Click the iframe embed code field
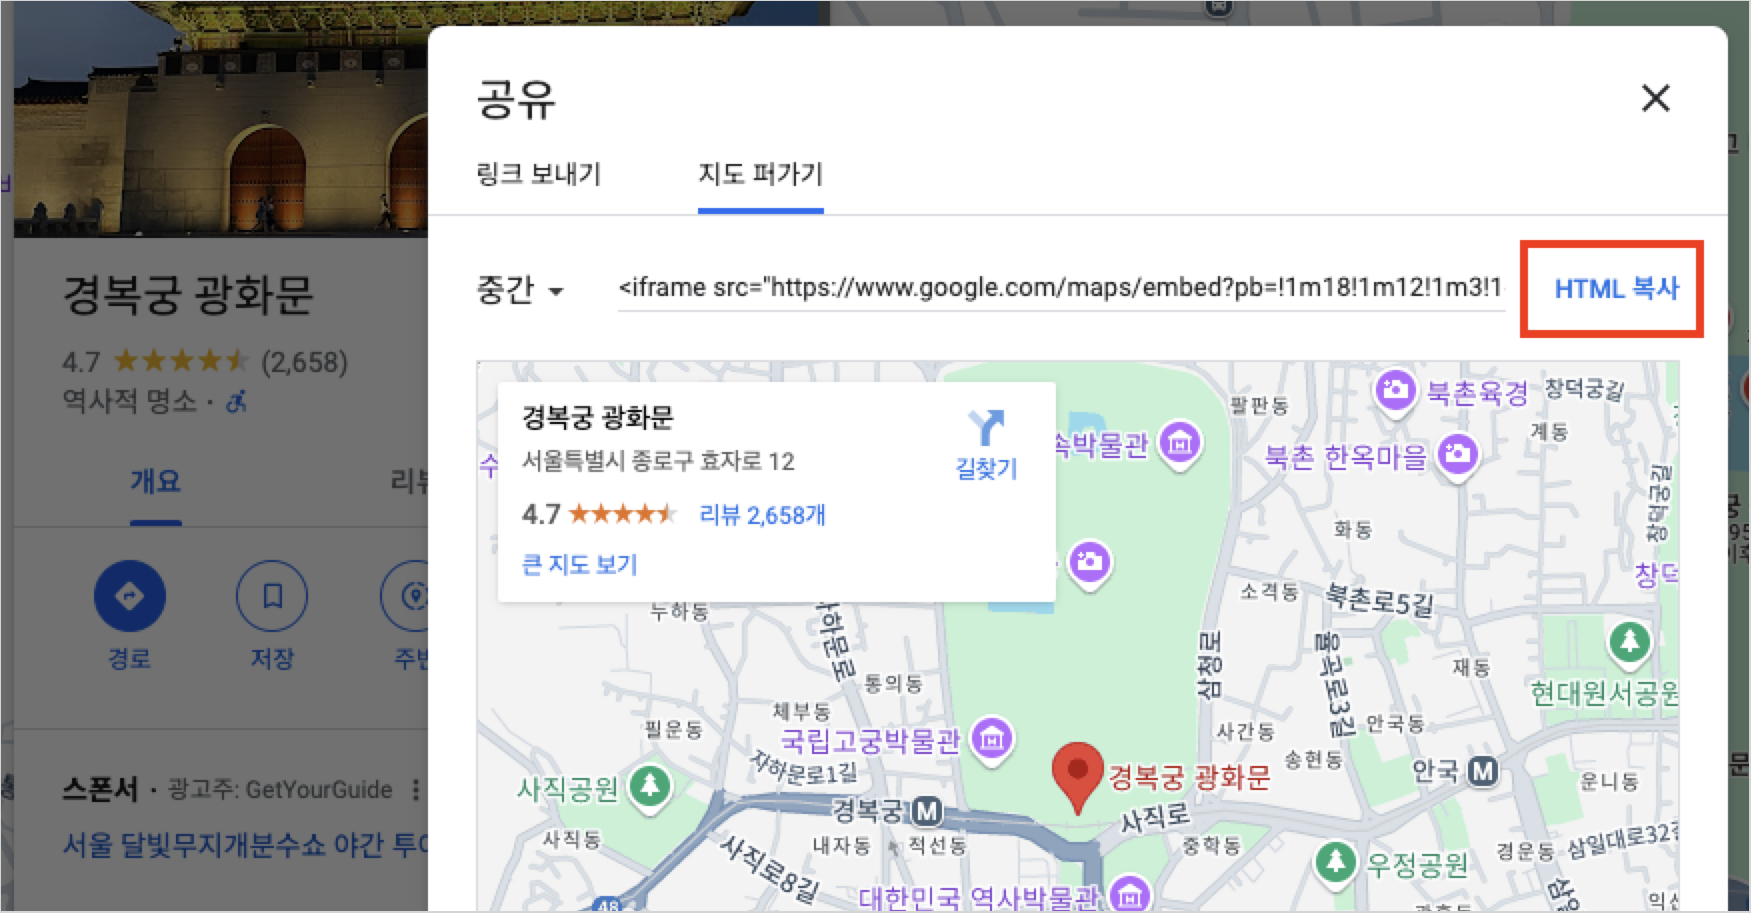Screen dimensions: 1752x914 click(x=1060, y=288)
